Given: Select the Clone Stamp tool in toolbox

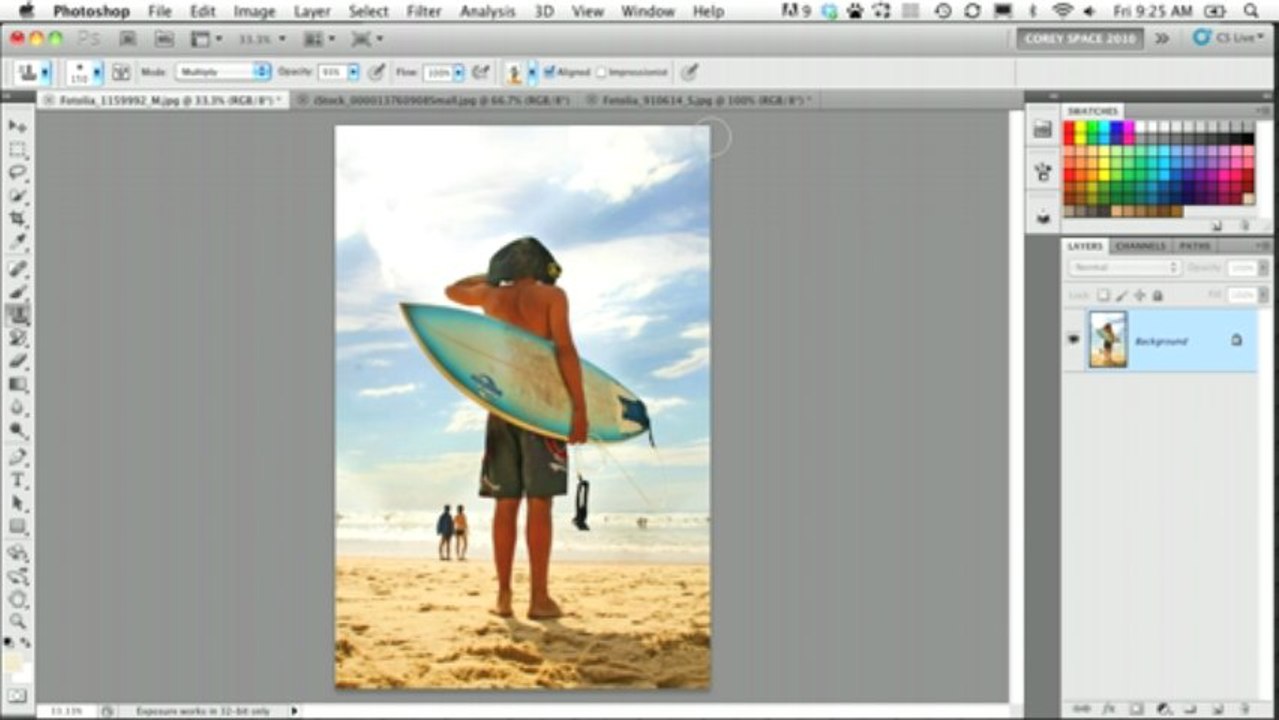Looking at the screenshot, I should [x=18, y=315].
